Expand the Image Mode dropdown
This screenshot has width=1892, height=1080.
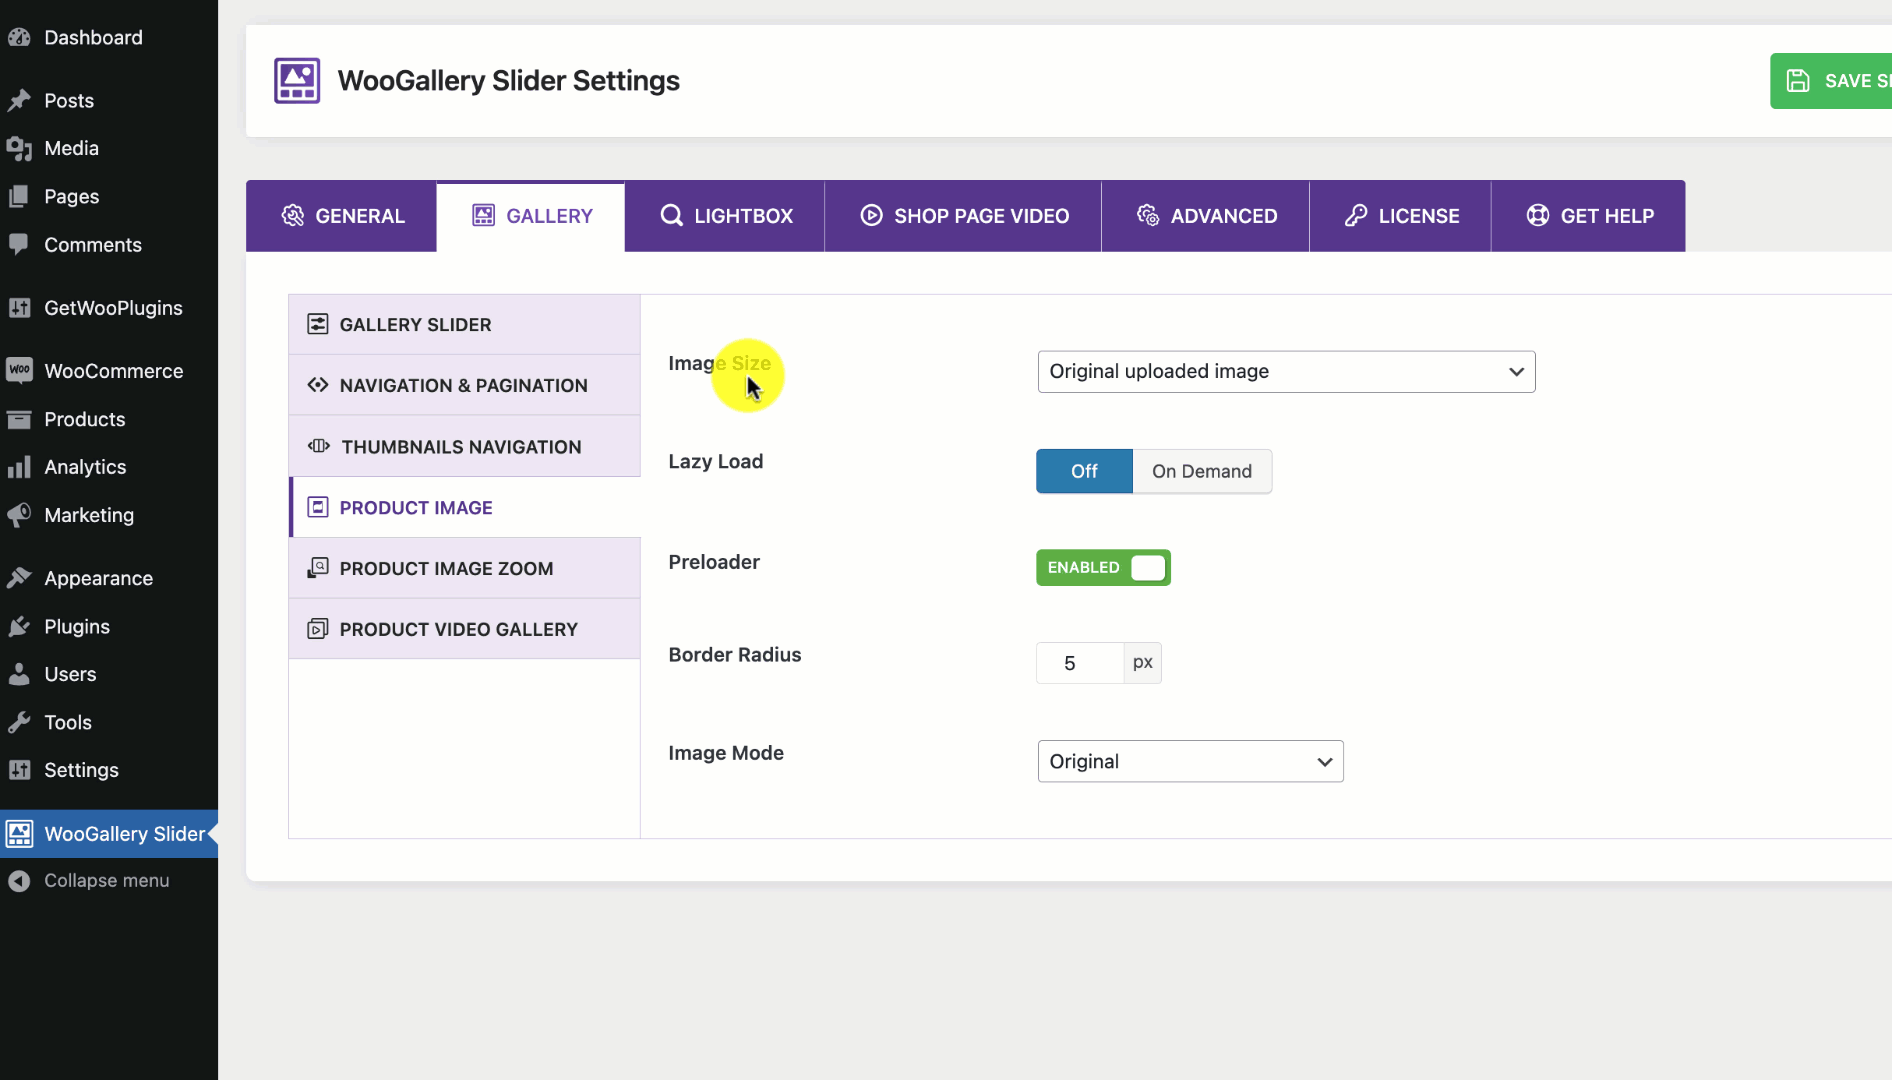pyautogui.click(x=1190, y=762)
